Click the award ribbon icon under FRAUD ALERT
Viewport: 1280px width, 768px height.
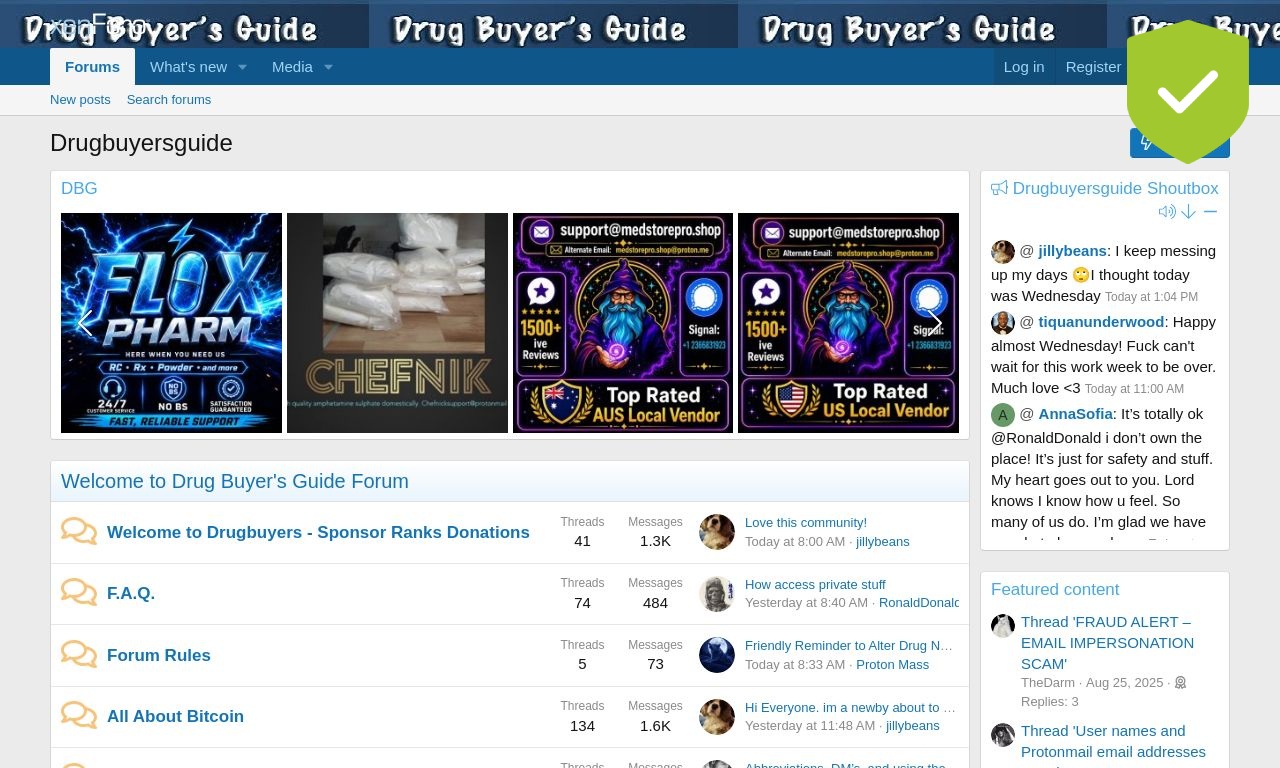pyautogui.click(x=1180, y=683)
